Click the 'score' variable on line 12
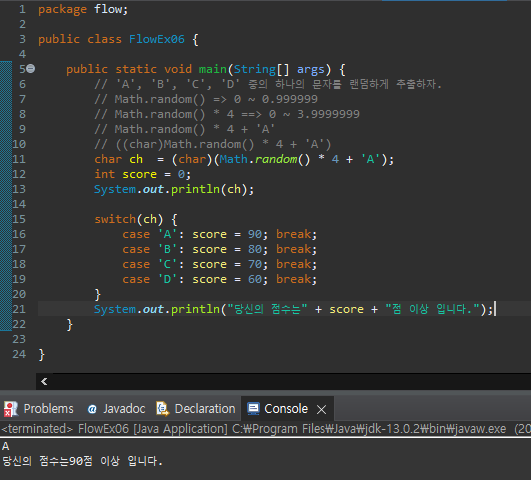This screenshot has width=531, height=480. [140, 174]
